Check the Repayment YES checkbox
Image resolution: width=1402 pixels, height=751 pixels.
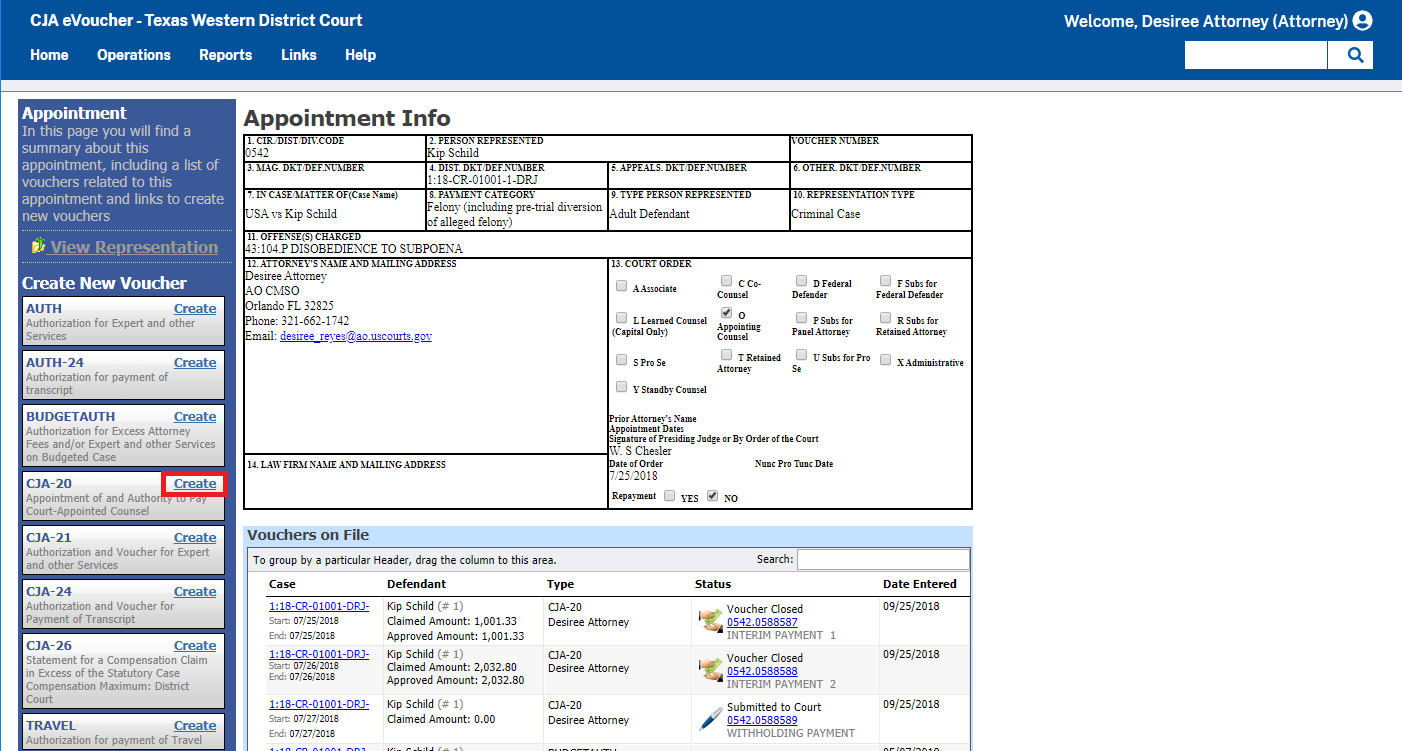[x=669, y=496]
